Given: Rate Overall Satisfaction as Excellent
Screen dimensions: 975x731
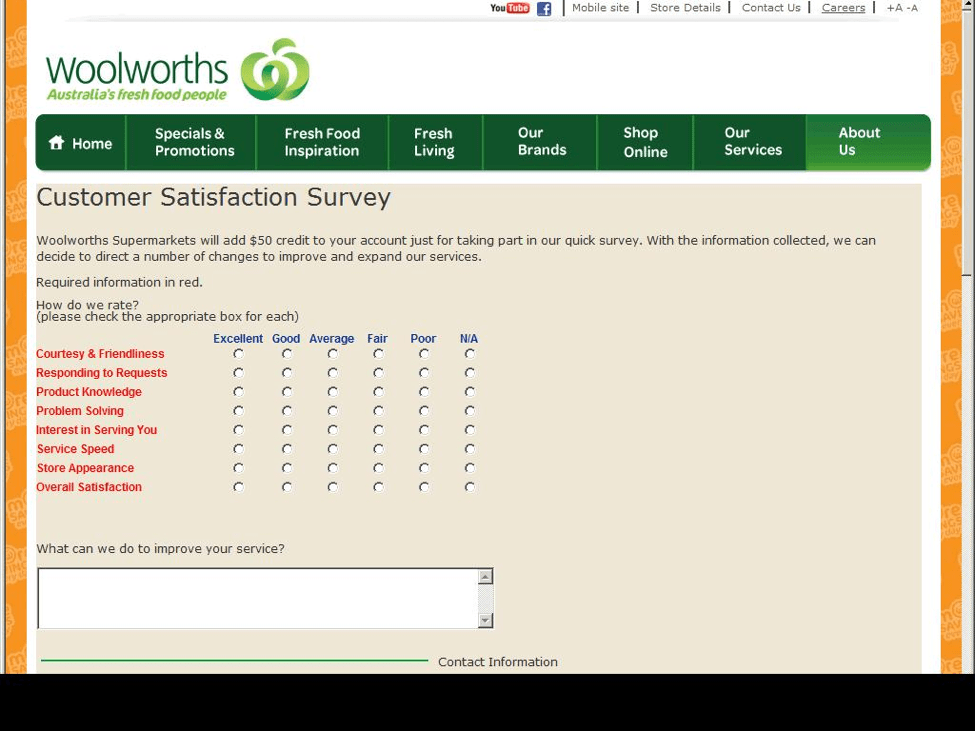Looking at the screenshot, I should (238, 487).
